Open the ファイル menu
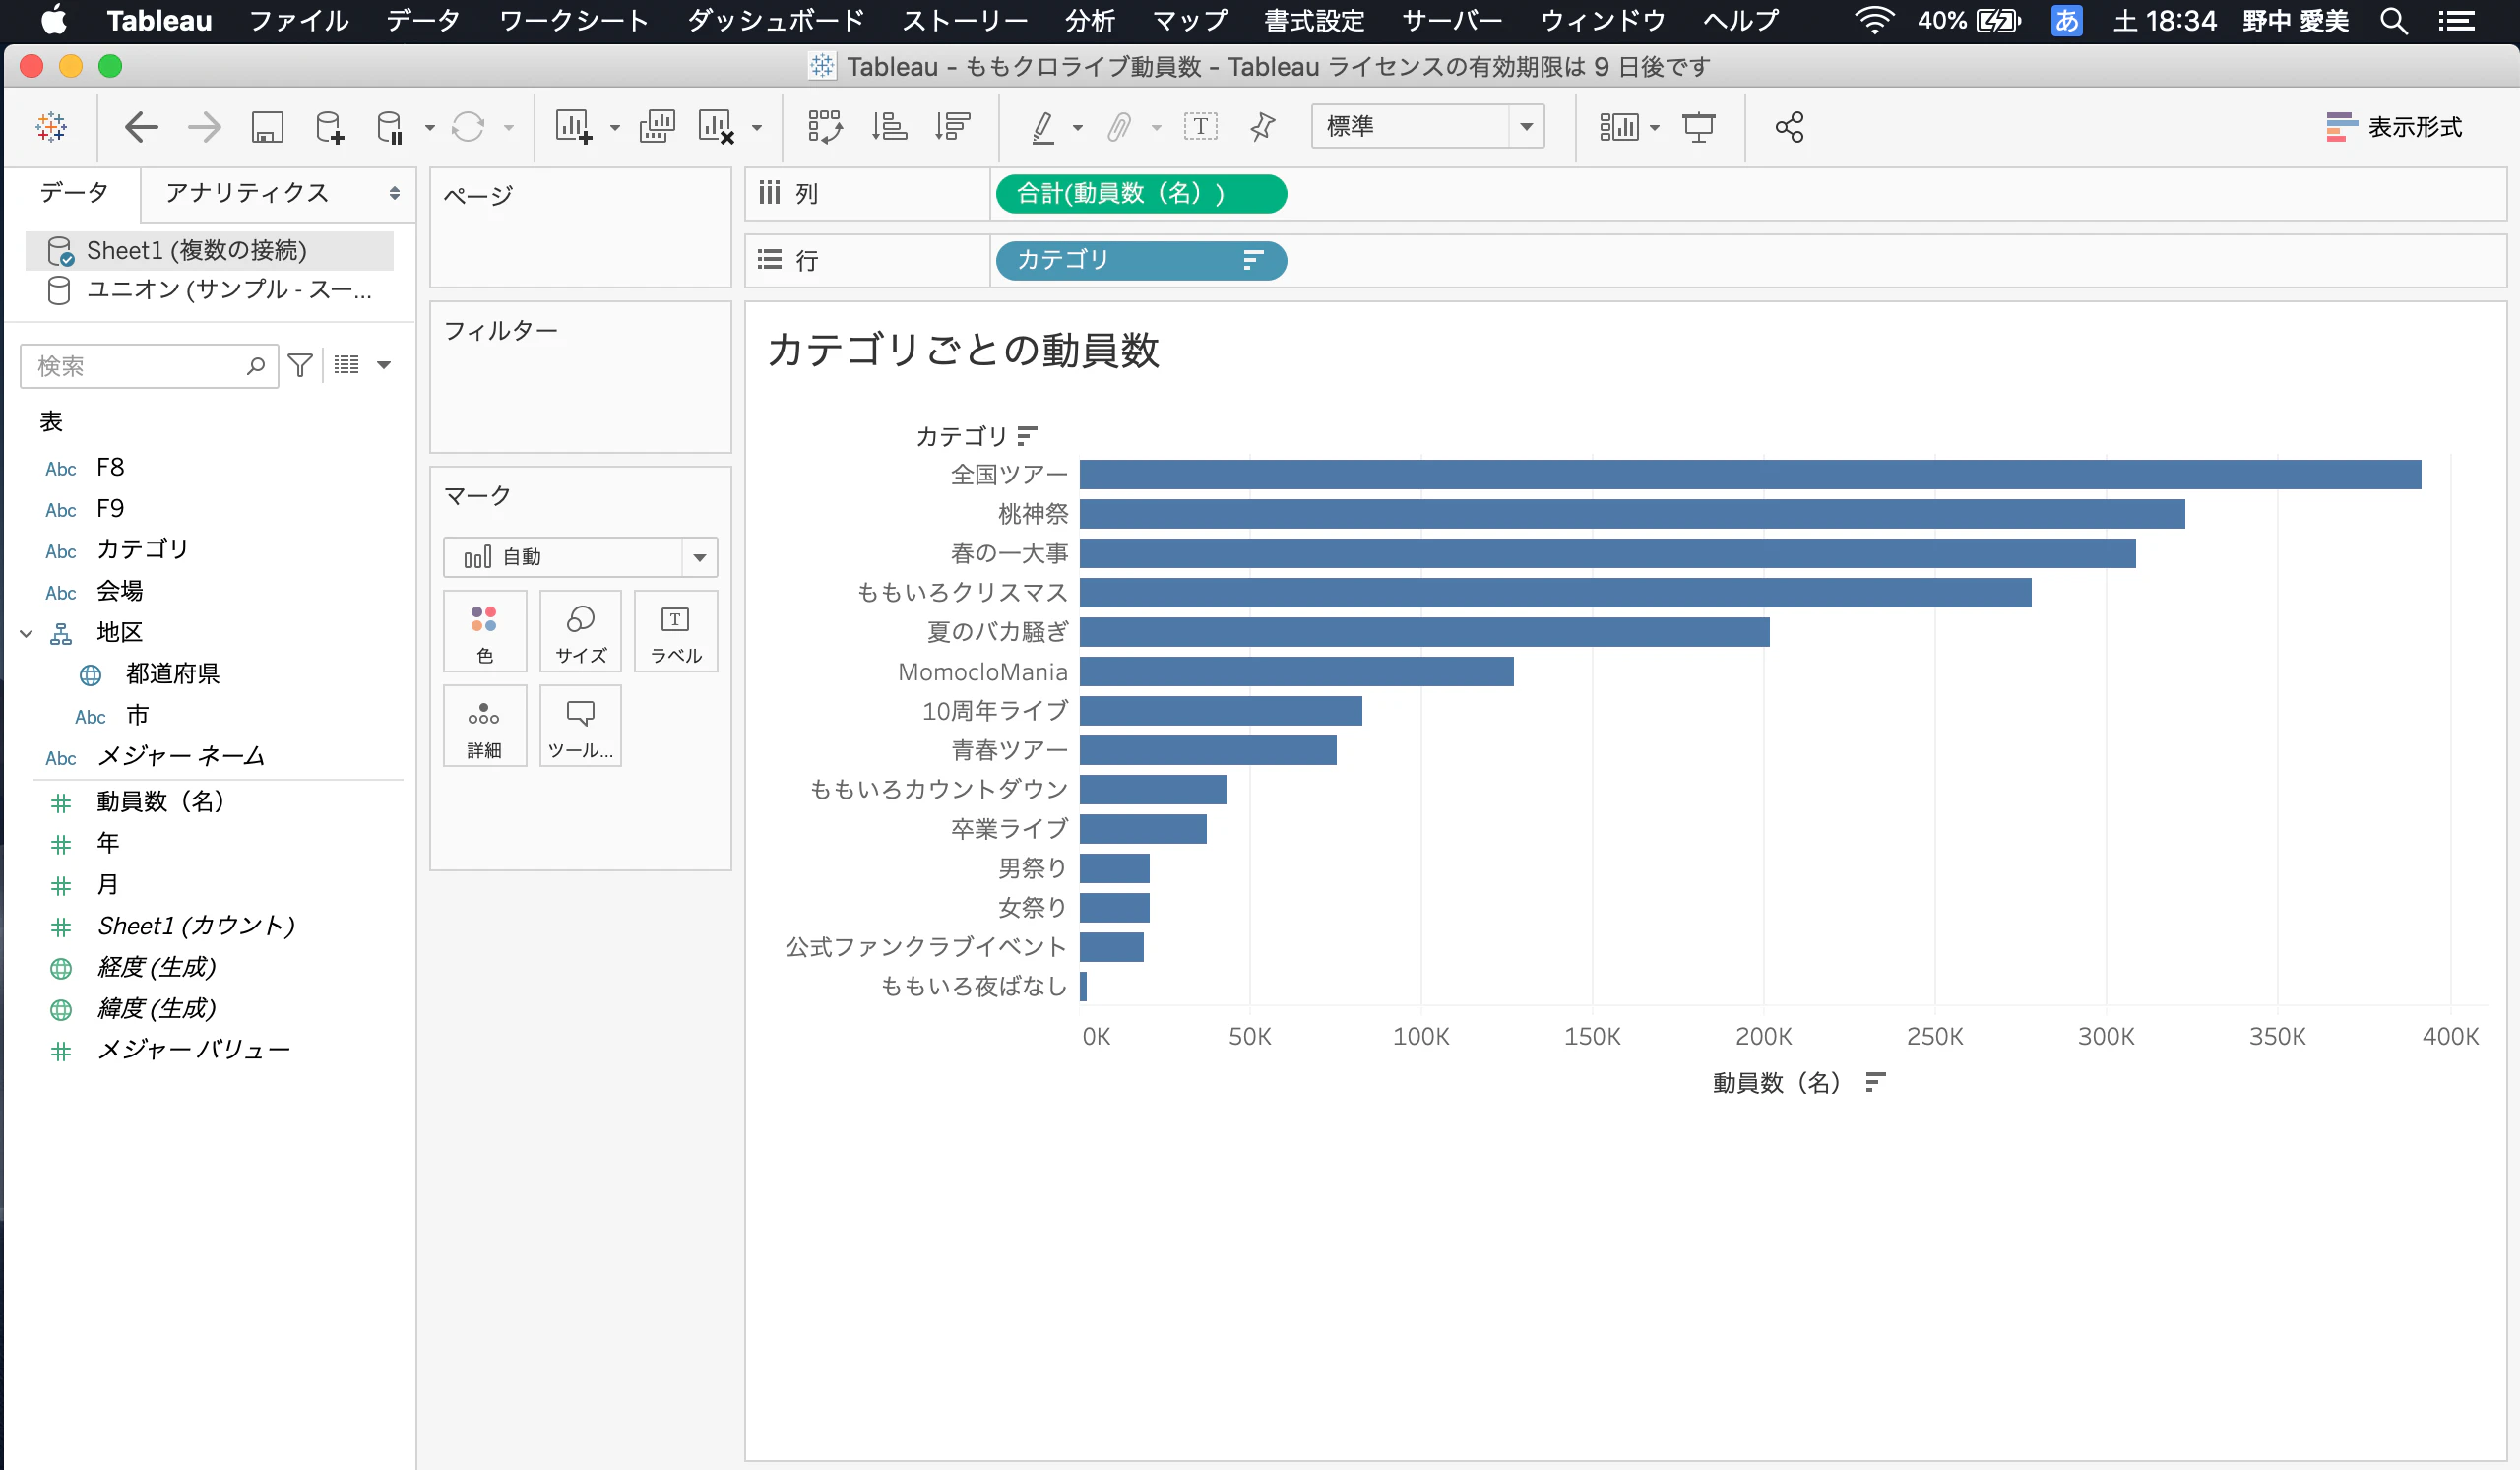This screenshot has width=2520, height=1470. click(299, 20)
